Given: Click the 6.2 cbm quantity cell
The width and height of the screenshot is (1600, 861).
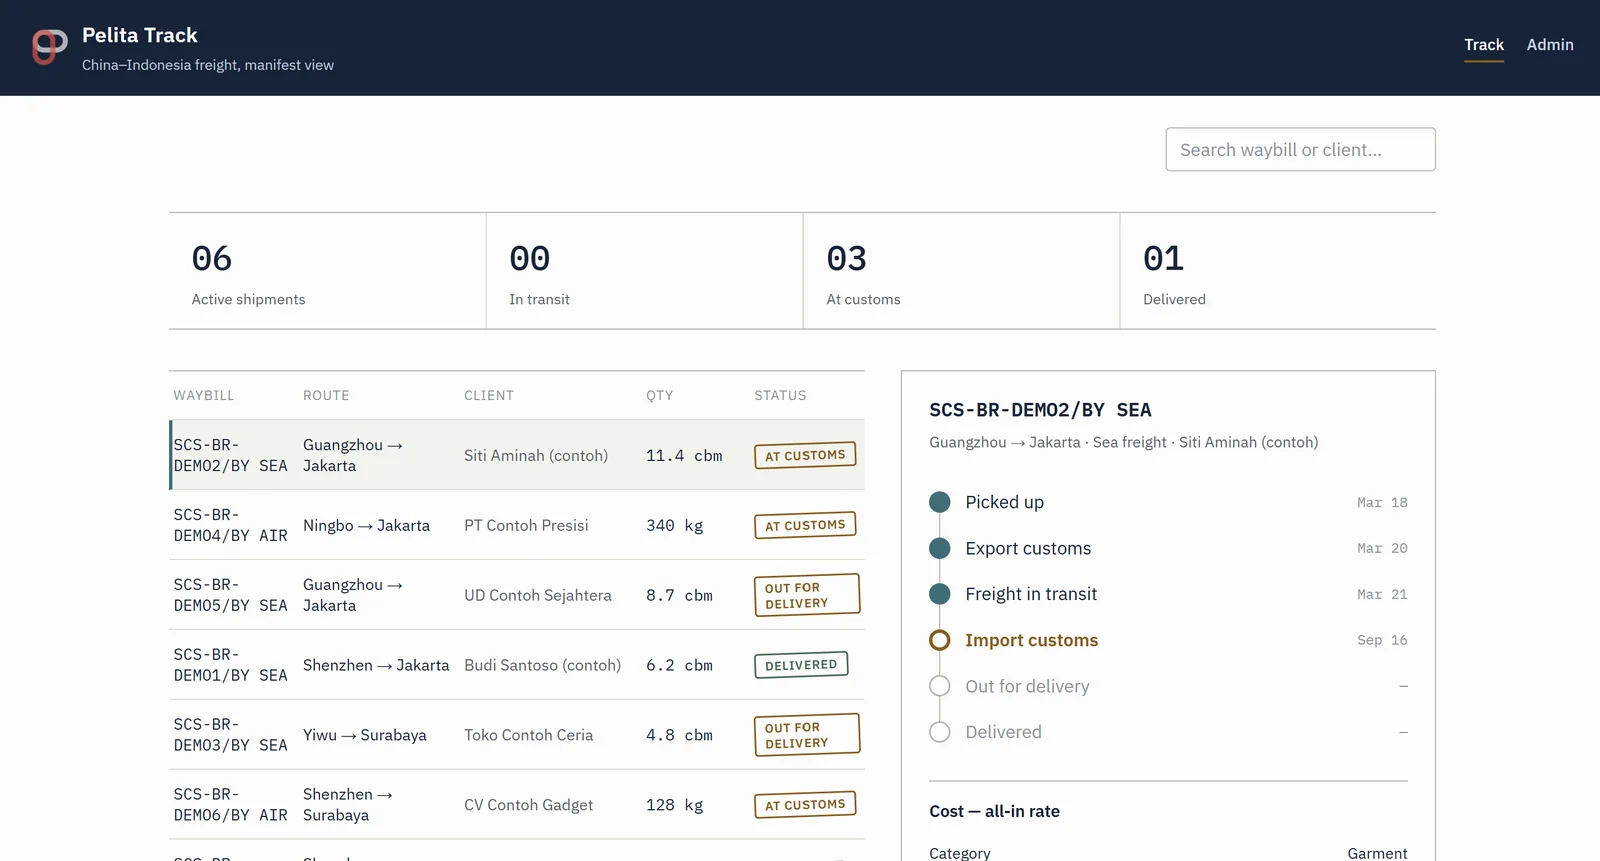Looking at the screenshot, I should (679, 665).
